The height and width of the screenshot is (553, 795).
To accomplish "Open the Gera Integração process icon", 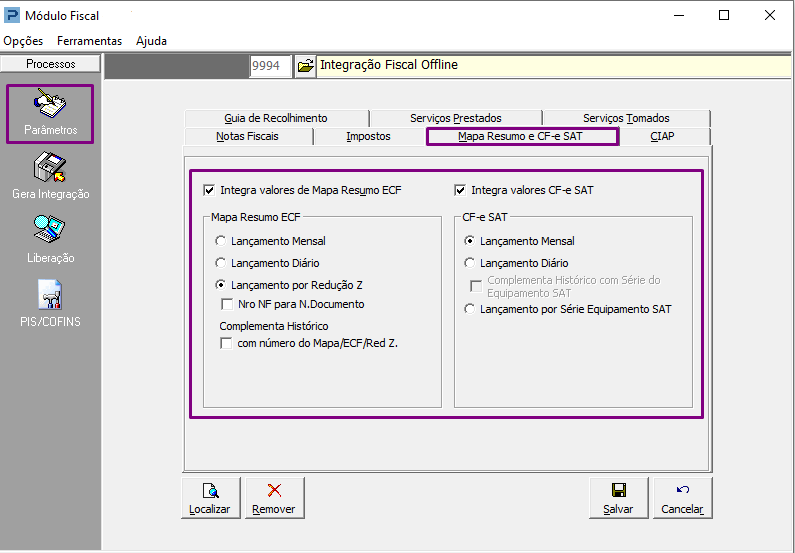I will click(50, 175).
